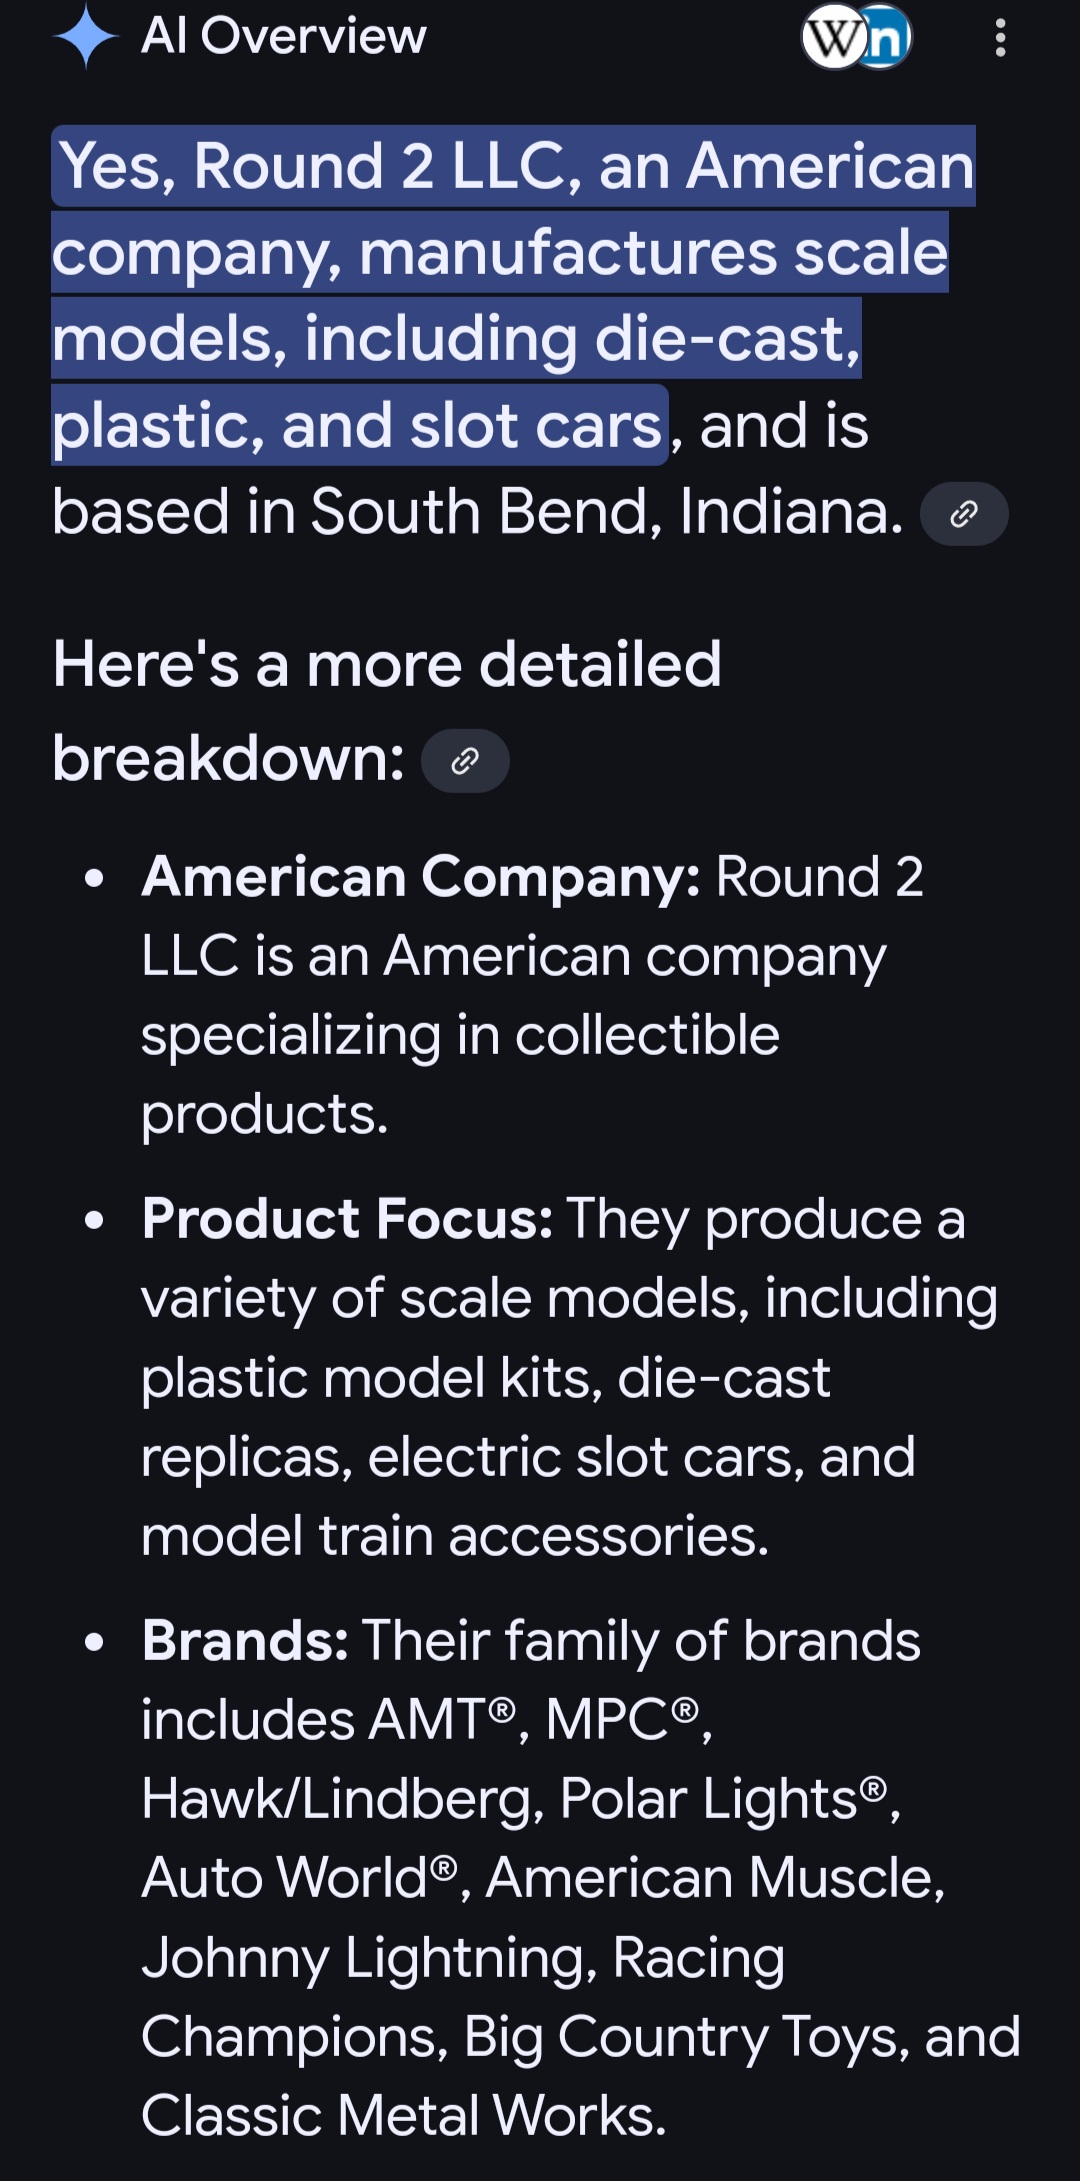This screenshot has width=1080, height=2181.
Task: Tap 'Classic Metal Works' text
Action: 403,2116
